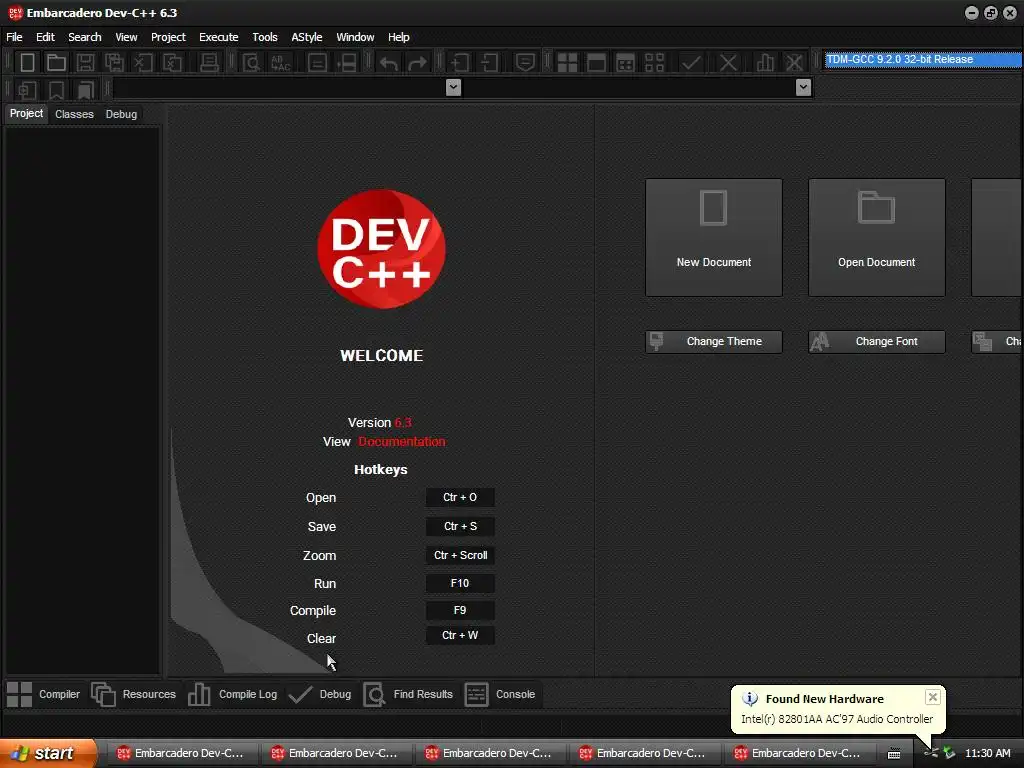Click the Compile and Run toolbar icon
1024x768 pixels.
(x=625, y=63)
